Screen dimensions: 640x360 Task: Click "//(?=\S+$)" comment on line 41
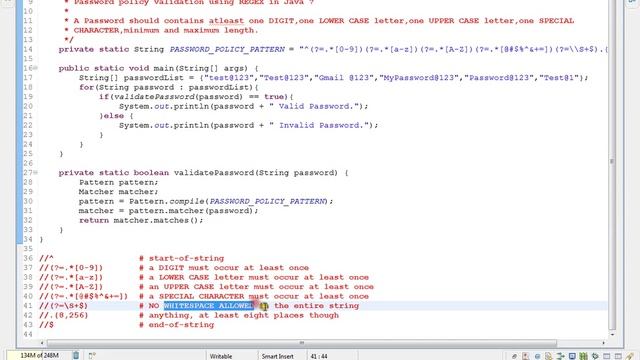pos(63,306)
